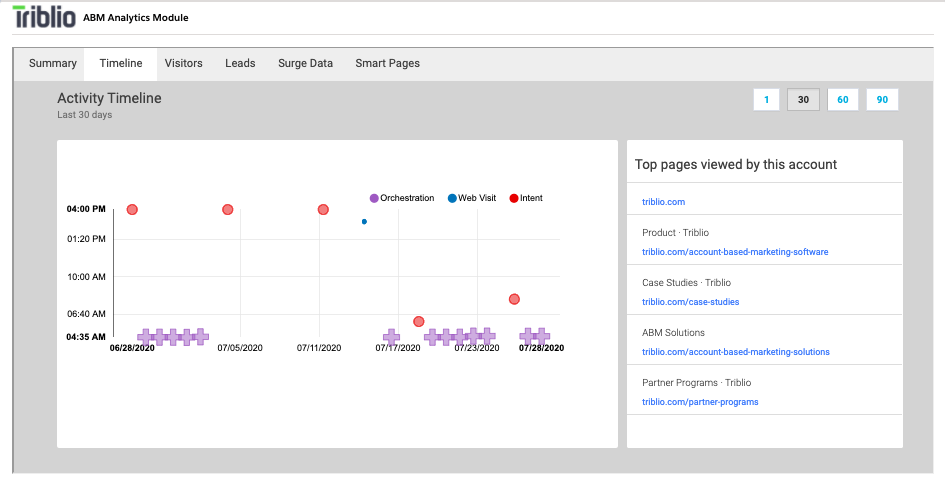Select the Intent point on 06/28/2020 at 04:00 PM

point(132,210)
